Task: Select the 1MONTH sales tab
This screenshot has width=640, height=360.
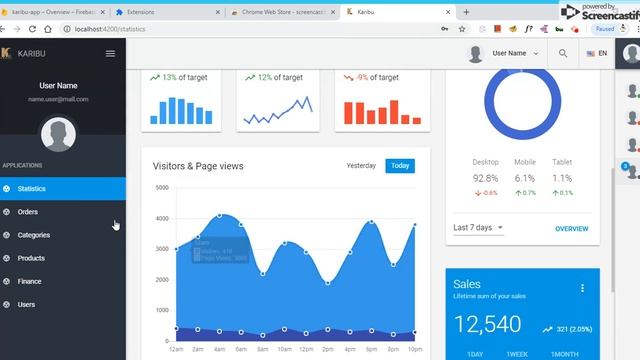Action: coord(564,354)
